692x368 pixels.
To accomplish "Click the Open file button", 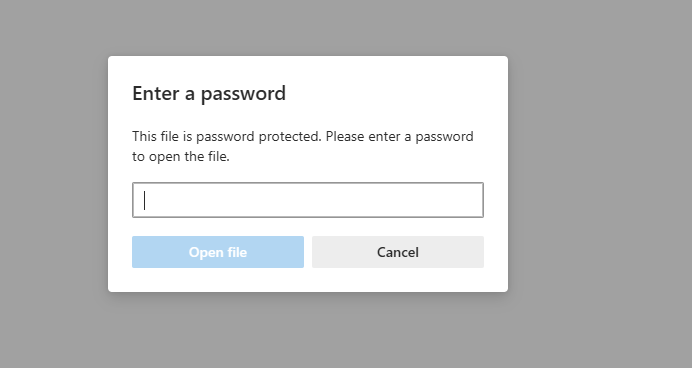I will (x=218, y=252).
